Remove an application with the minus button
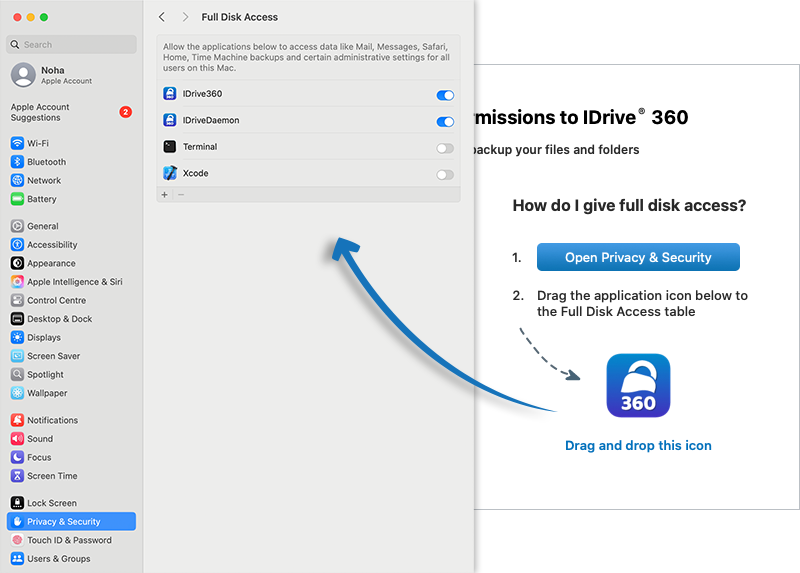This screenshot has height=573, width=800. [181, 195]
